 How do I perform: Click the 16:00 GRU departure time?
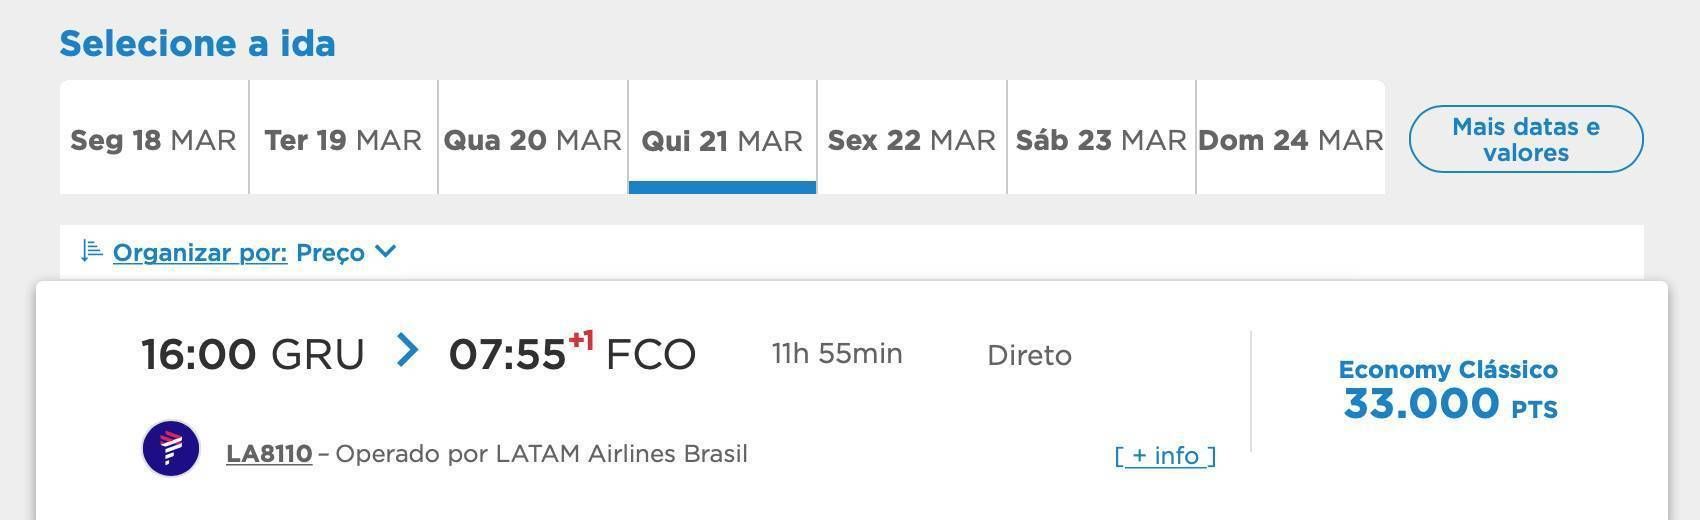click(x=253, y=354)
